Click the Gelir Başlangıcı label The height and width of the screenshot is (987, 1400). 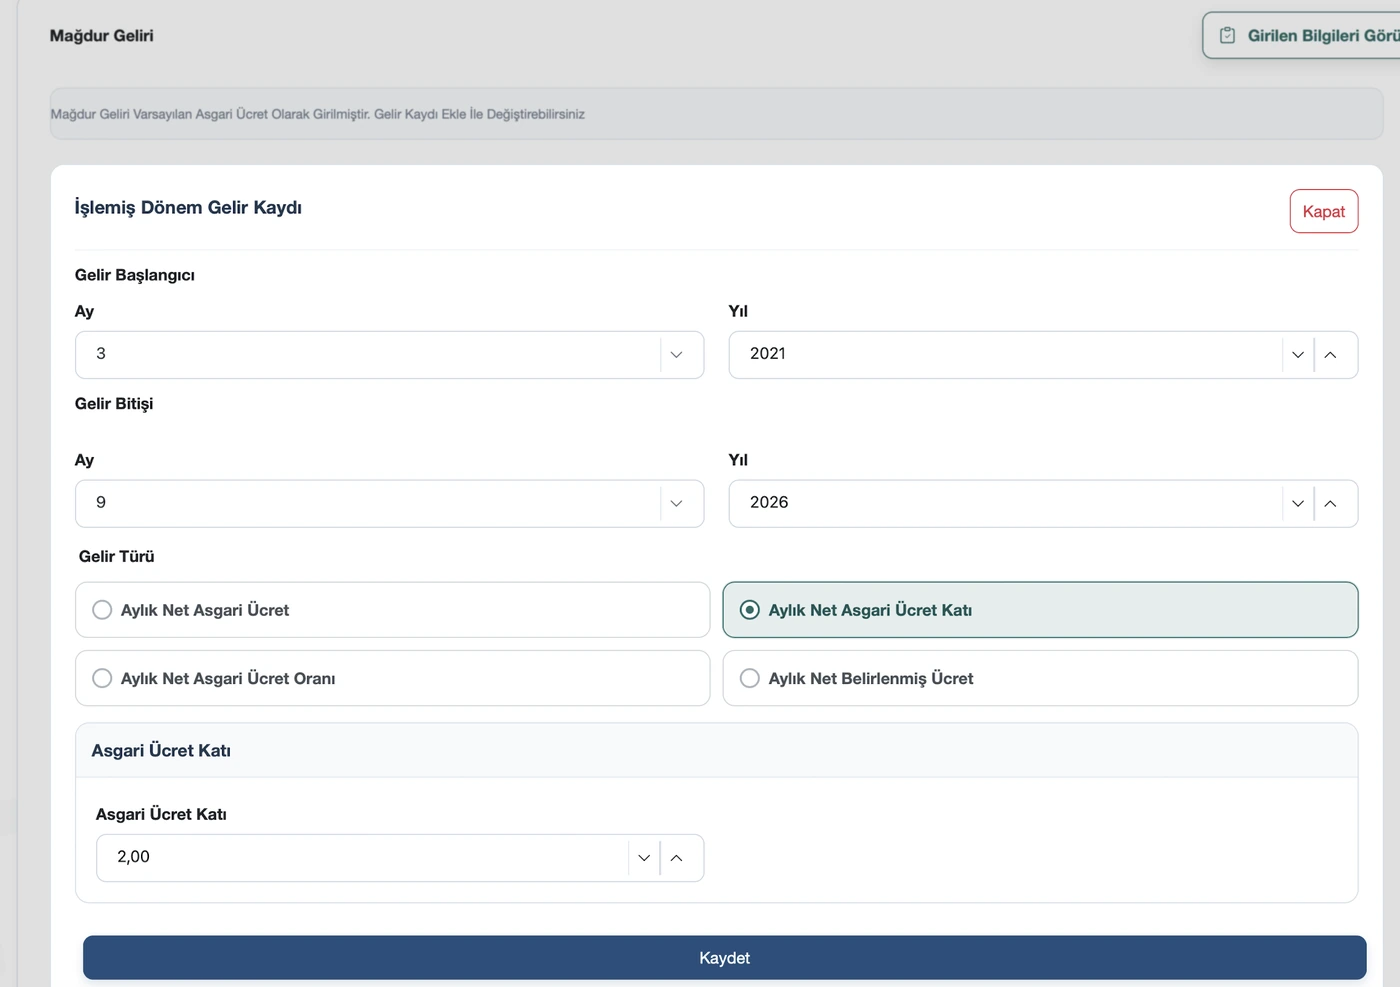coord(135,275)
